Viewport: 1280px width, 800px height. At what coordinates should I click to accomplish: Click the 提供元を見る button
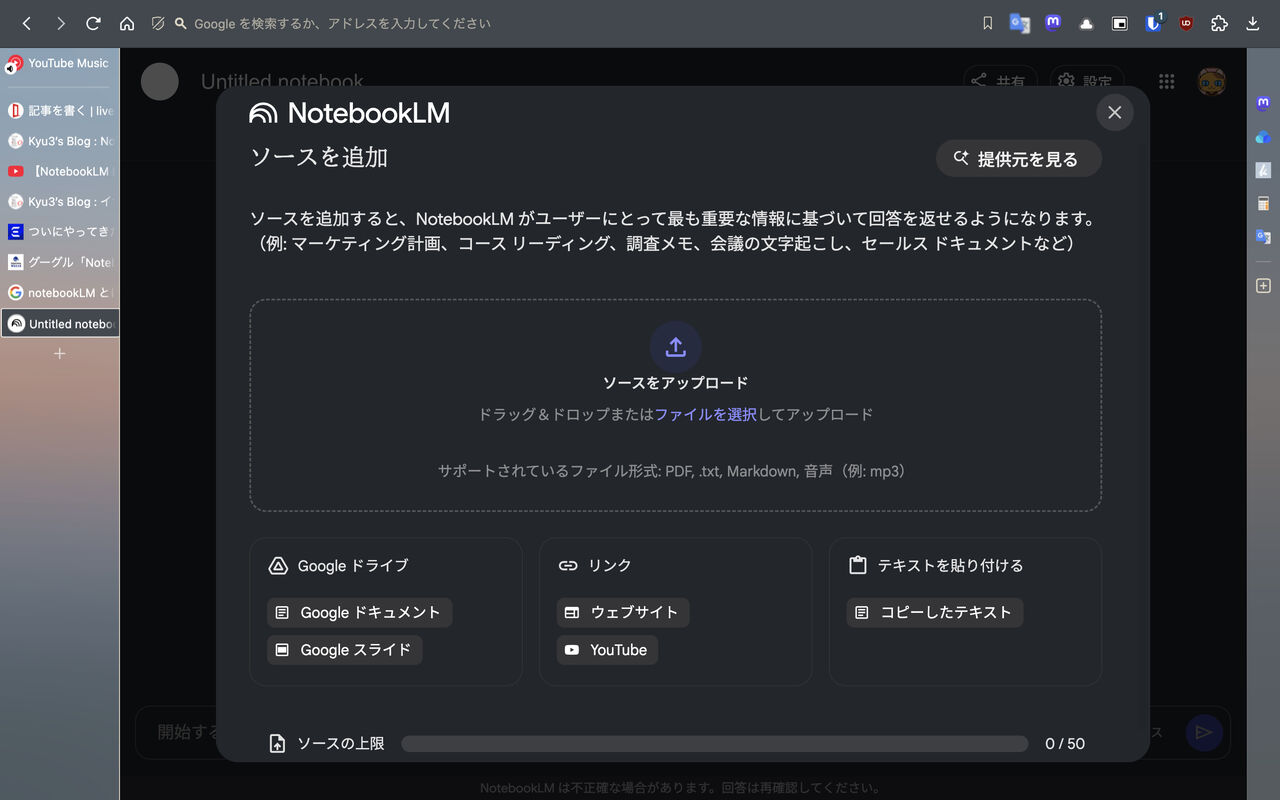(1018, 159)
